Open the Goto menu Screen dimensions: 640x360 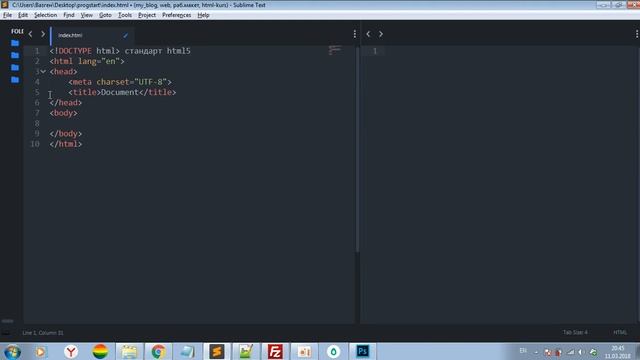[105, 15]
